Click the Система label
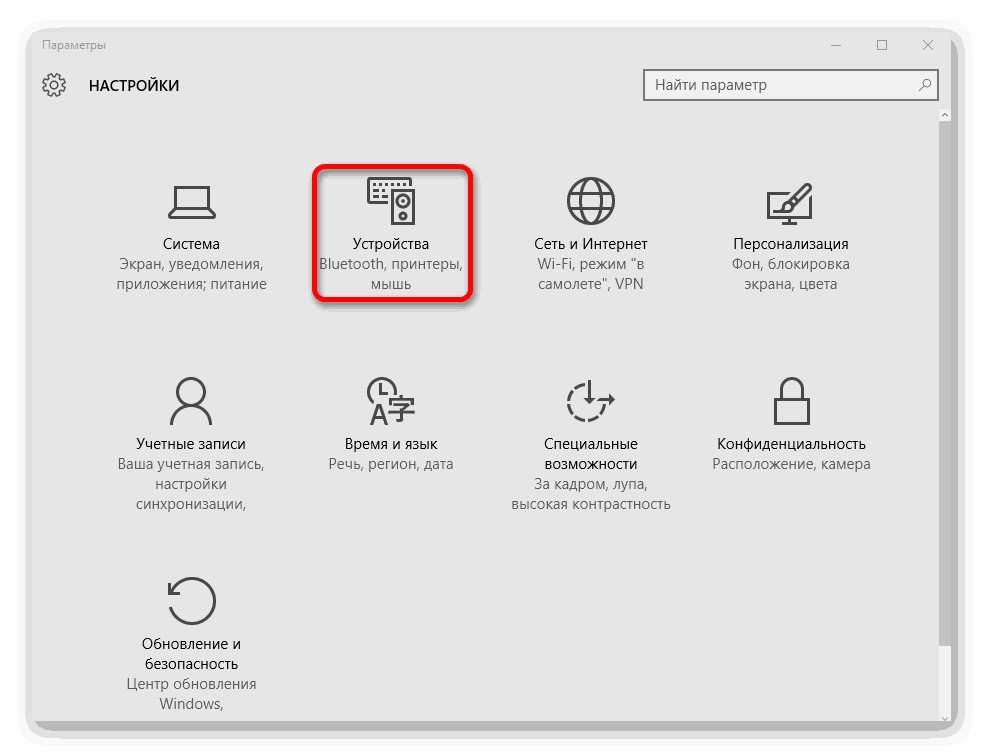983x753 pixels. 191,243
